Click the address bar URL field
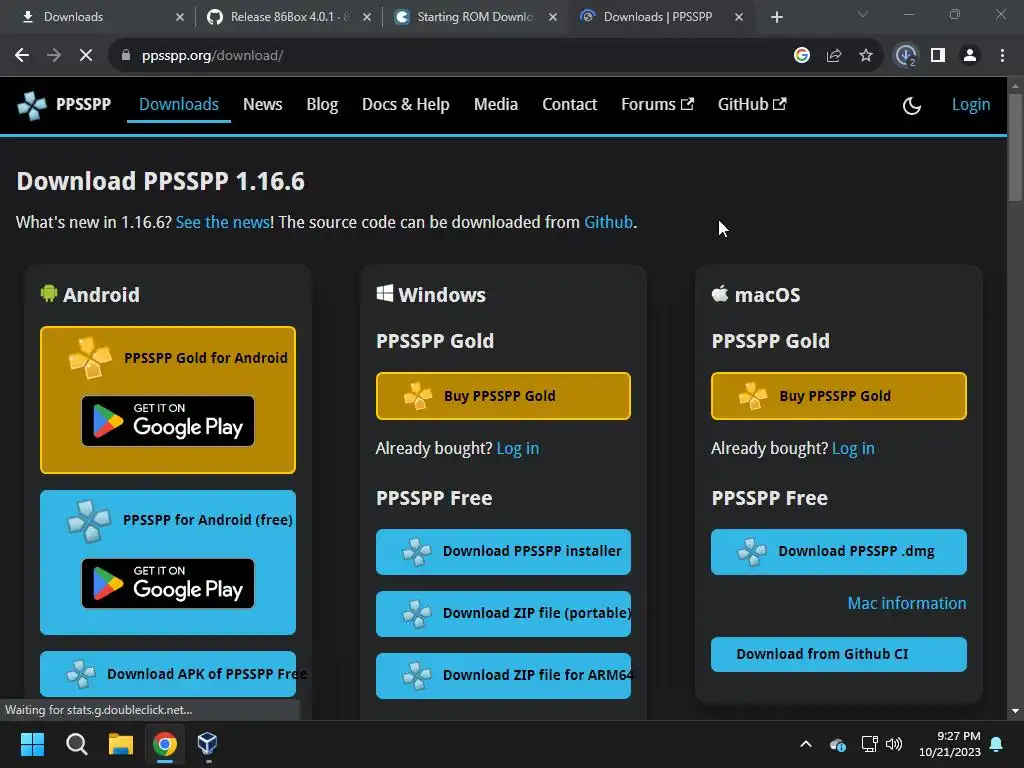1024x768 pixels. click(x=451, y=56)
